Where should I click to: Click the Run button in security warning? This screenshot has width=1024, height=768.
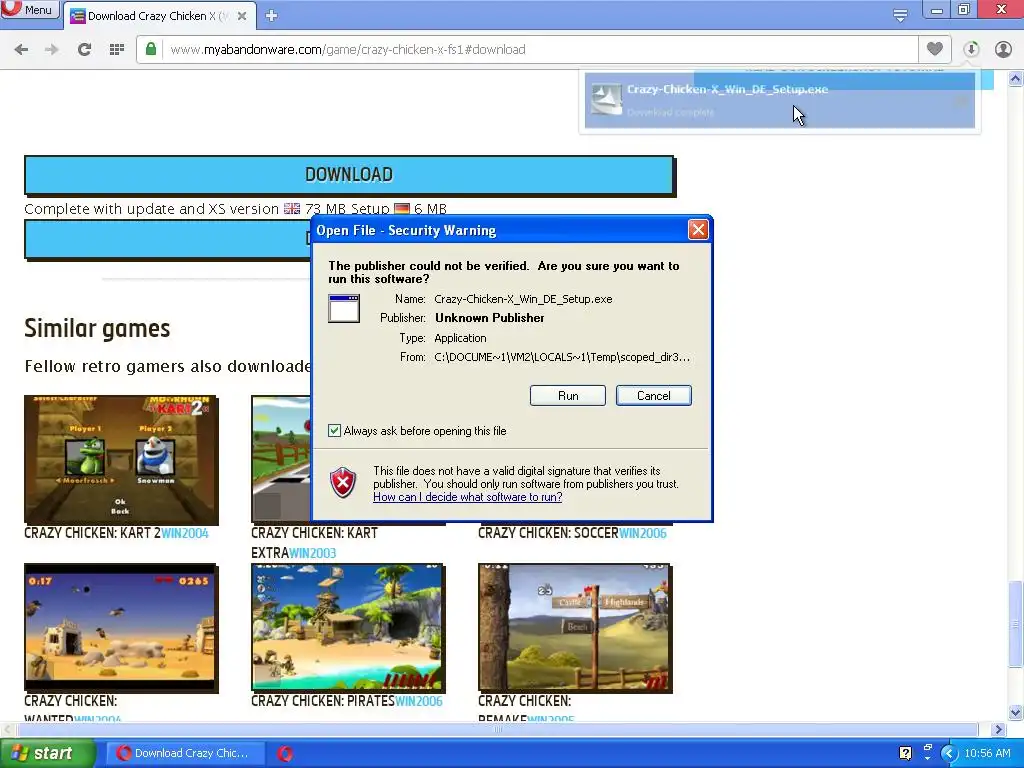pos(568,396)
